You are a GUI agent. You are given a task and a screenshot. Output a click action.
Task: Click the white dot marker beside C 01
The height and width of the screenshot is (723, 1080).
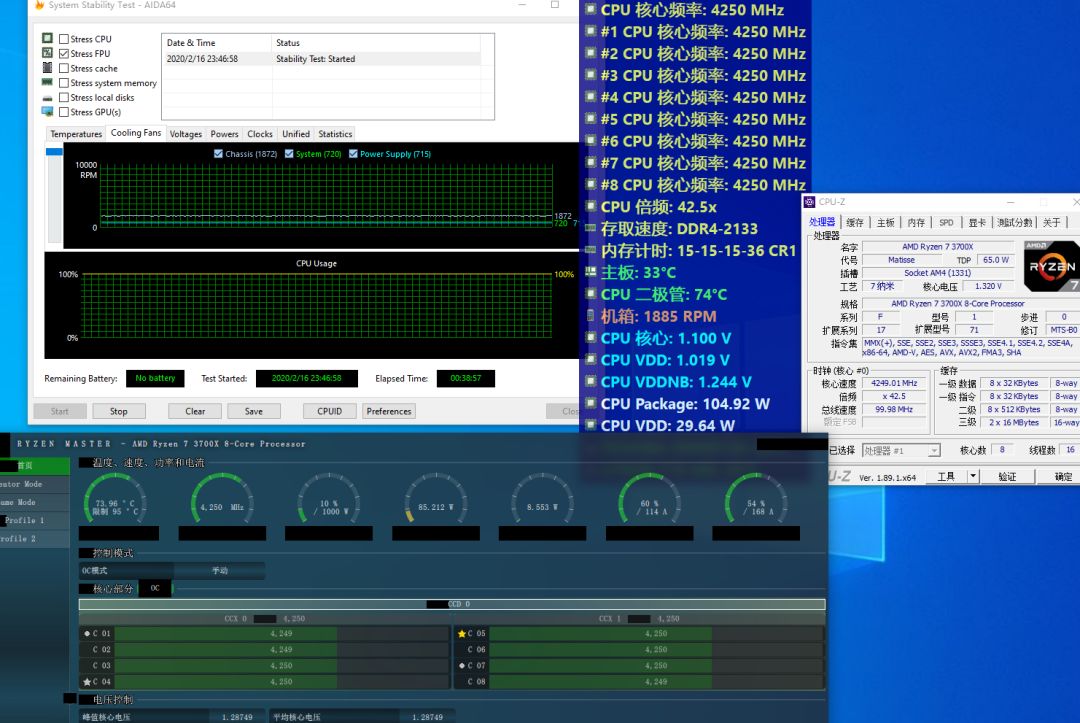click(87, 633)
